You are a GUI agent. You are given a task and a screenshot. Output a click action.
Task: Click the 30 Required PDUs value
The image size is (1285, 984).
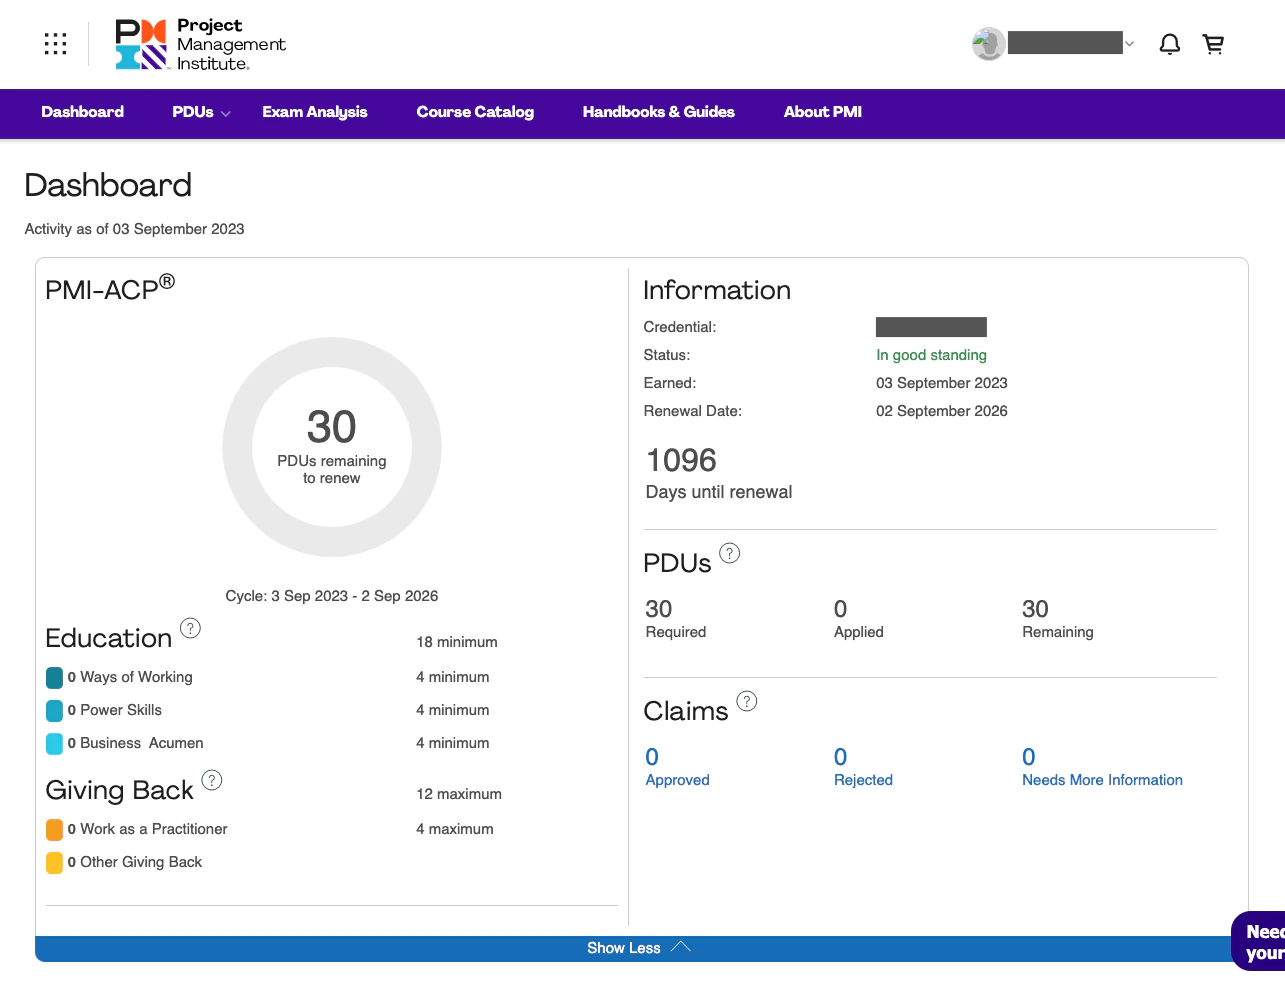[x=659, y=609]
